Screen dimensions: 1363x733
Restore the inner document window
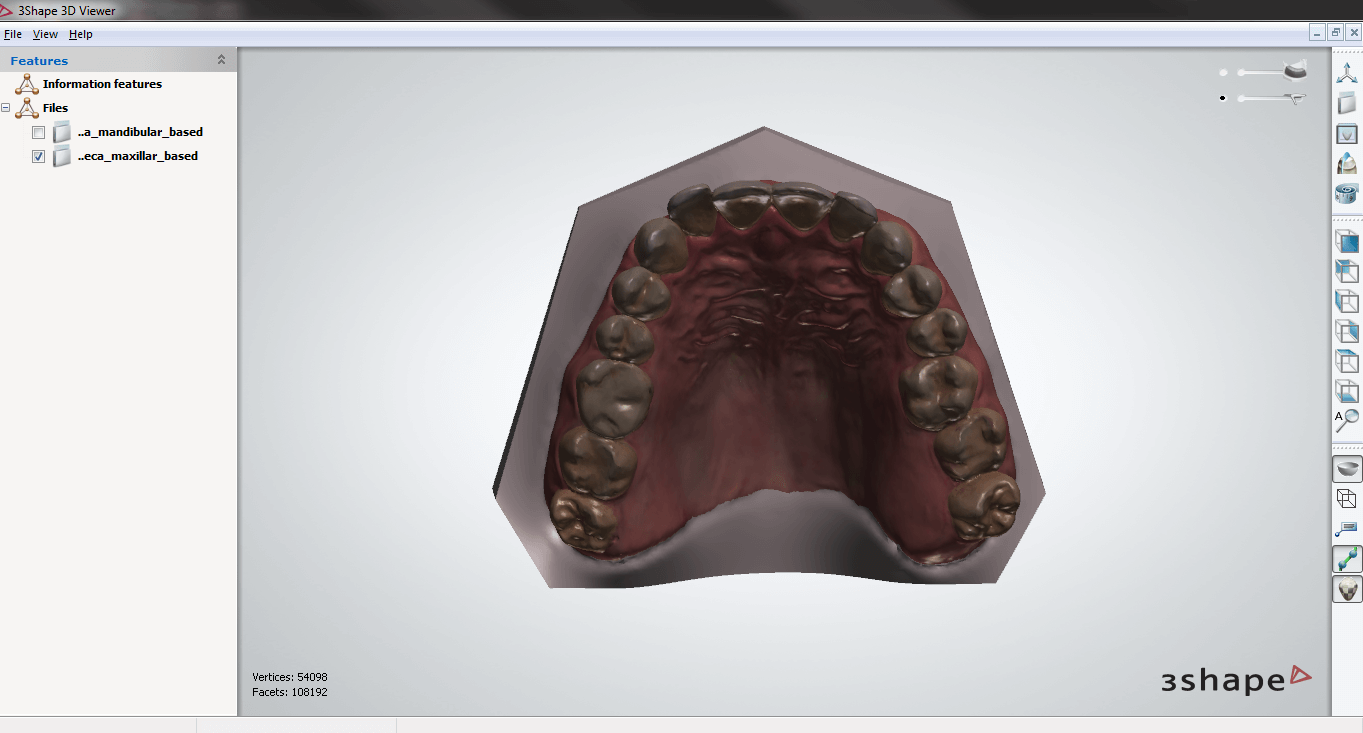click(1336, 33)
